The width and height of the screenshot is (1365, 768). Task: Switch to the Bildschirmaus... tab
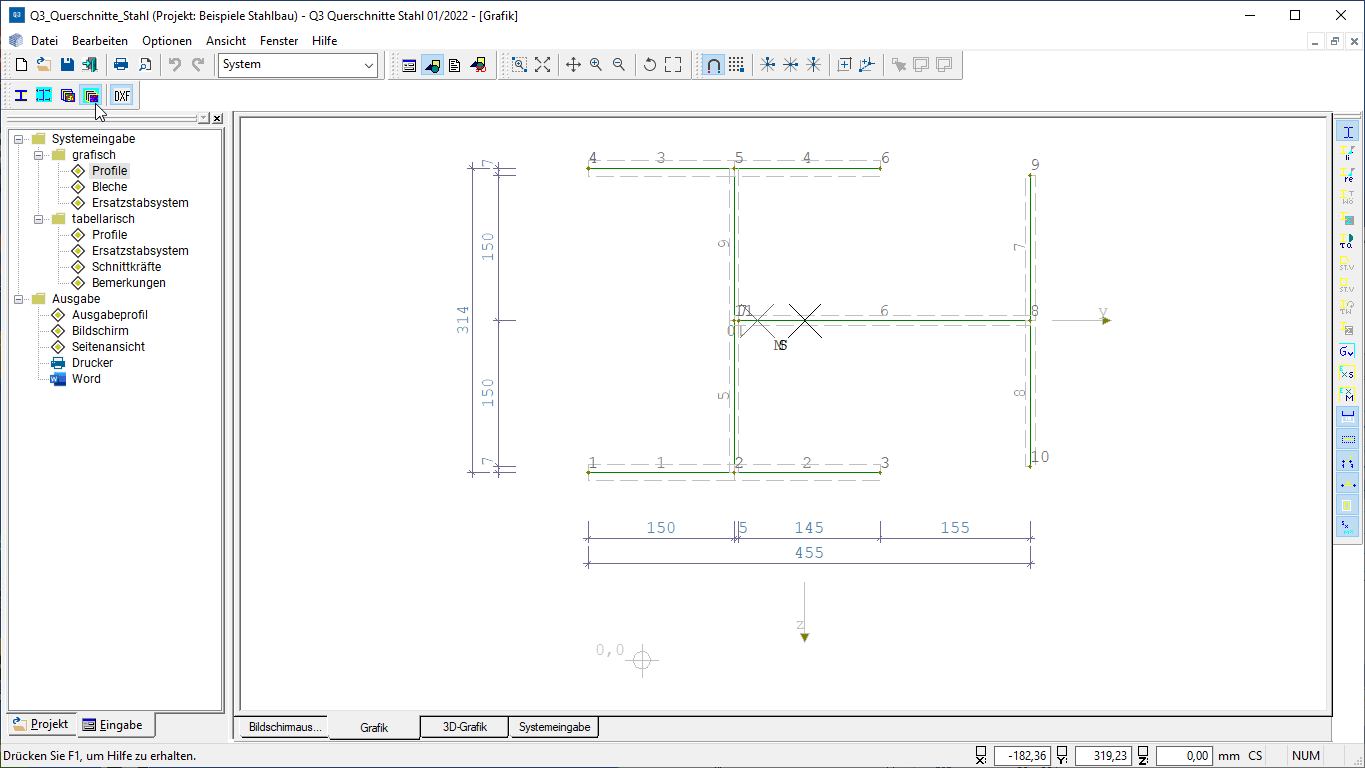pyautogui.click(x=286, y=727)
